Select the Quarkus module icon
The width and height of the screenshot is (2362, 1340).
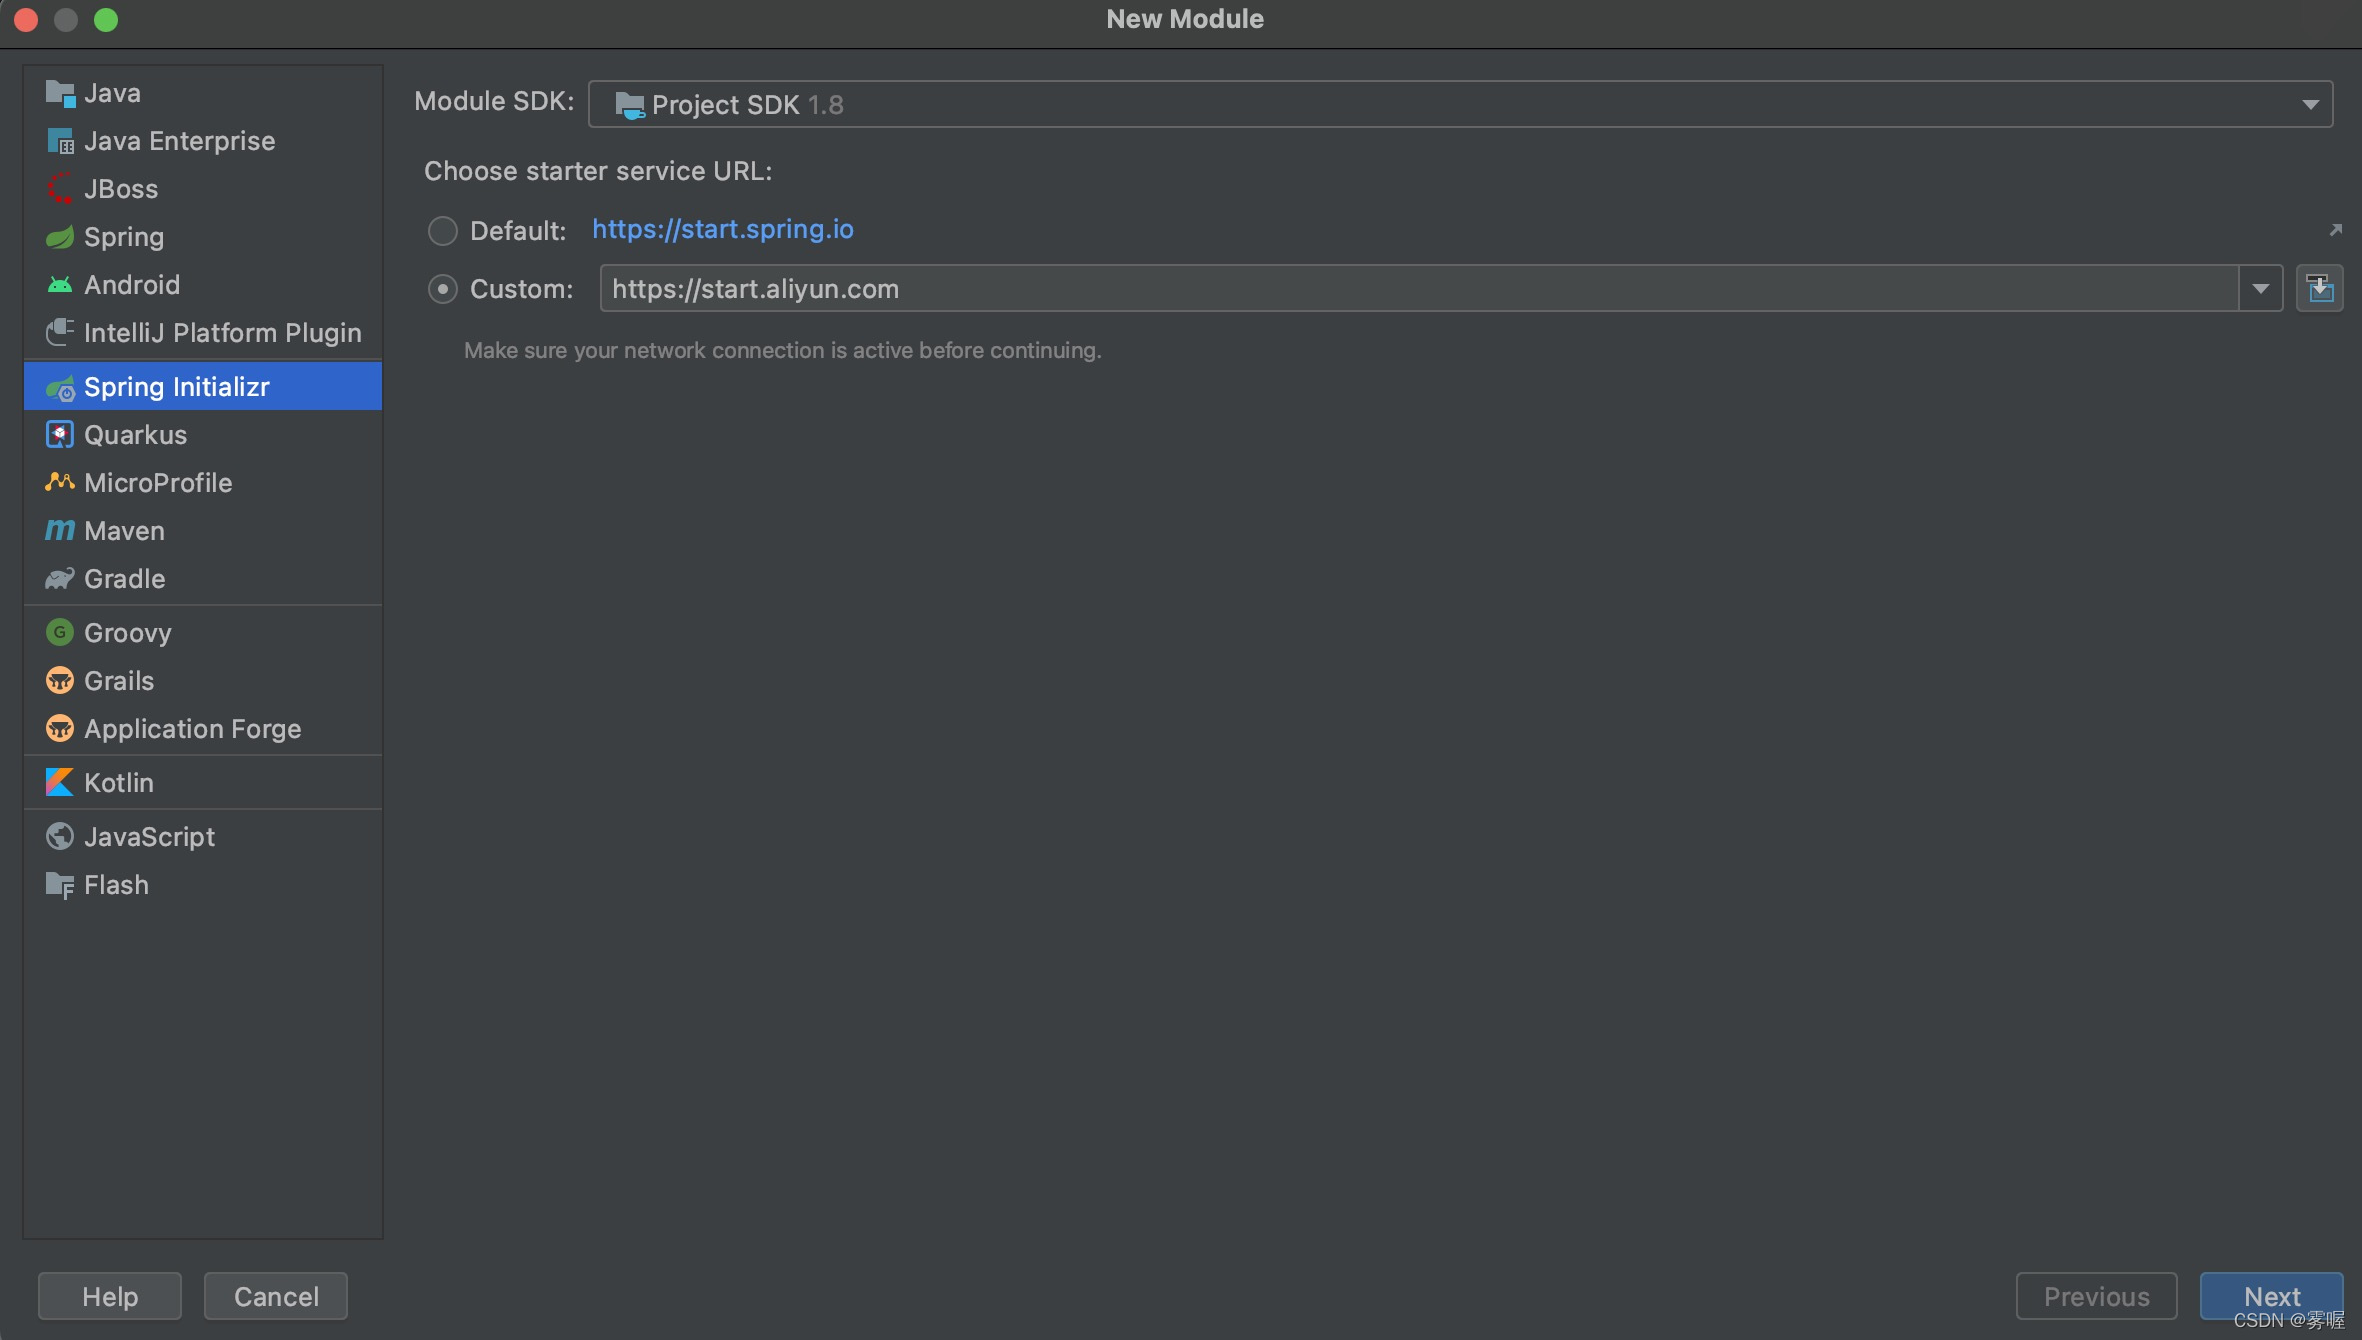(60, 433)
